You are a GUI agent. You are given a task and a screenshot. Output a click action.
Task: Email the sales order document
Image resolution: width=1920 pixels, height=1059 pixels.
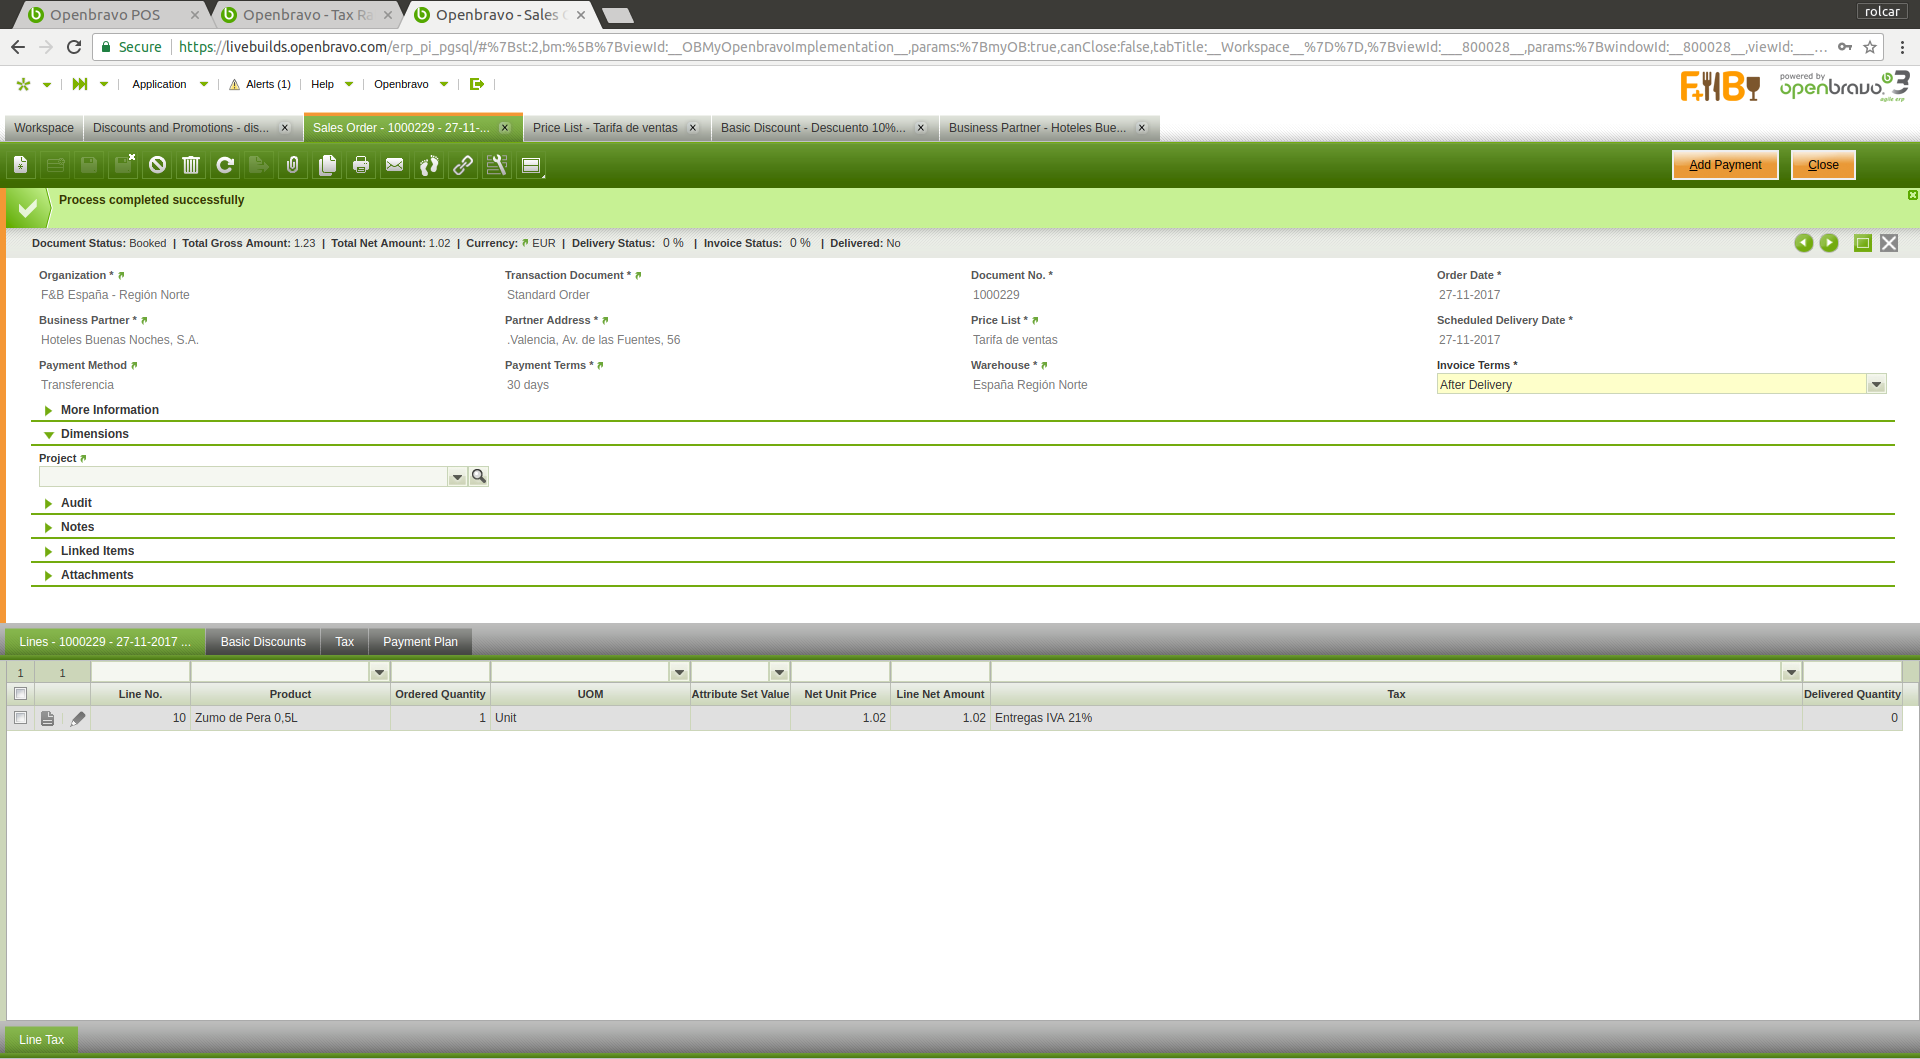pyautogui.click(x=395, y=165)
